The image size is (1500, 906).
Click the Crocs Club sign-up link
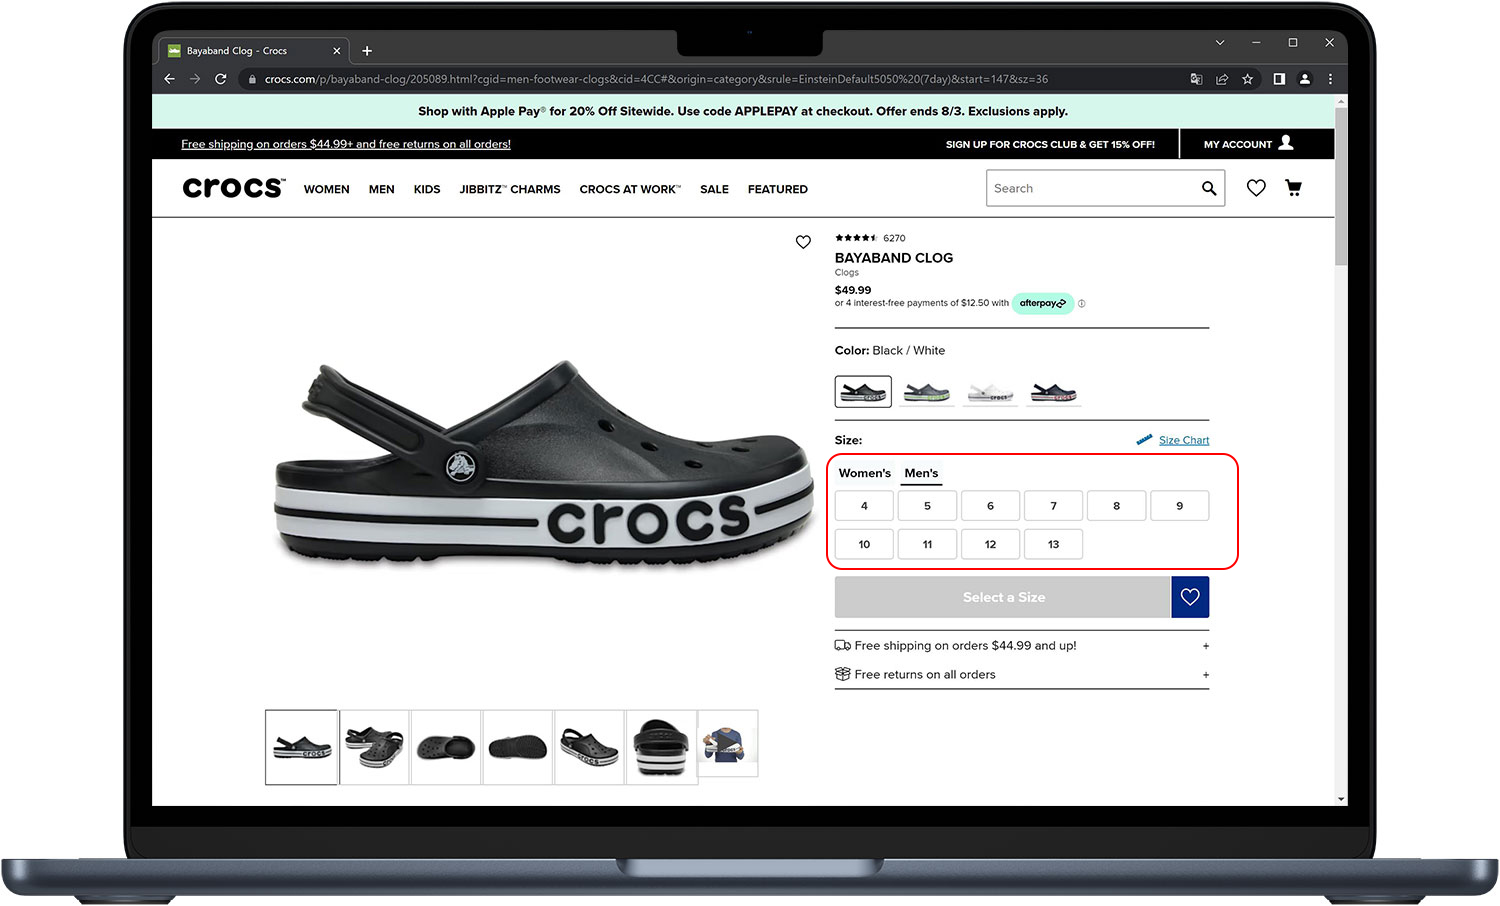click(1050, 144)
